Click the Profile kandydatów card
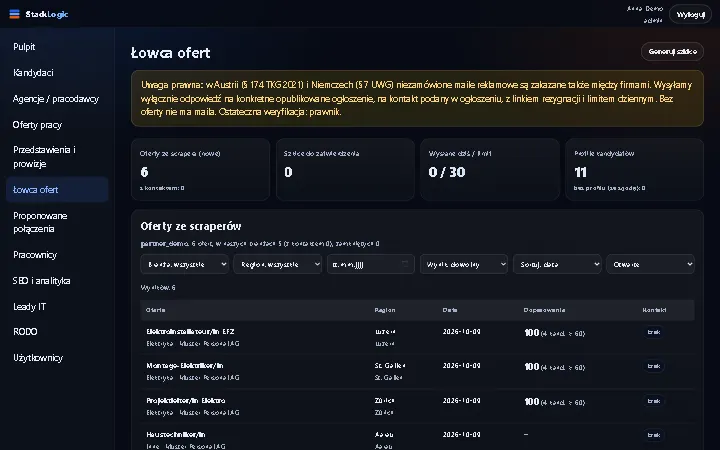 [x=635, y=169]
